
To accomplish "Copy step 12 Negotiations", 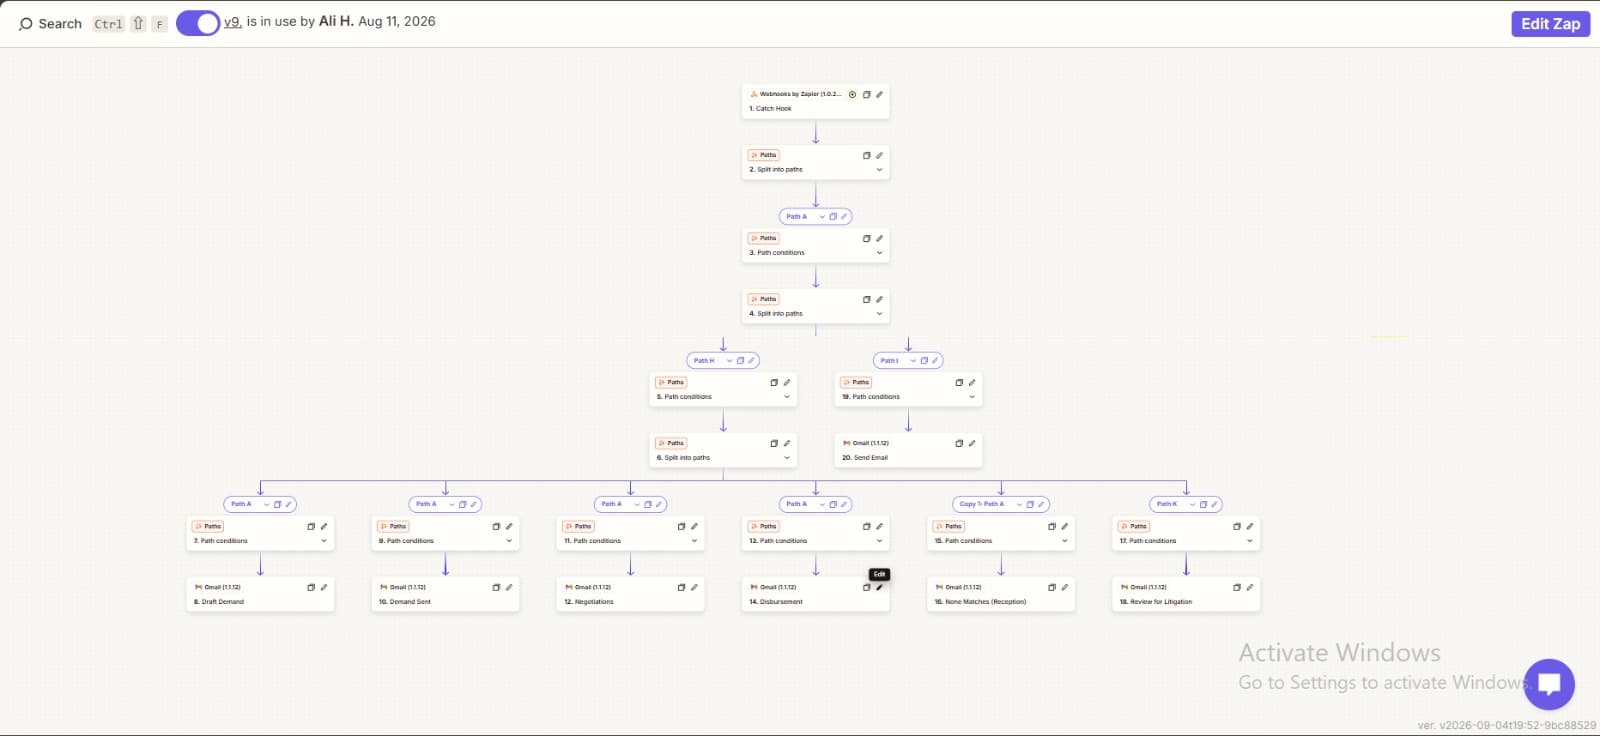I will (681, 587).
